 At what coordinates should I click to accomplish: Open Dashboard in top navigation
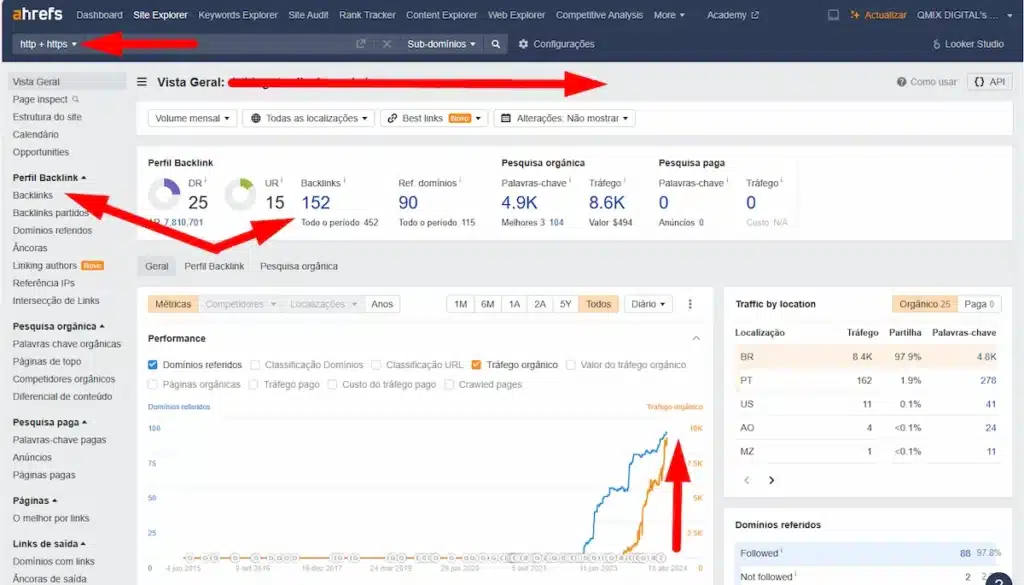(x=99, y=14)
